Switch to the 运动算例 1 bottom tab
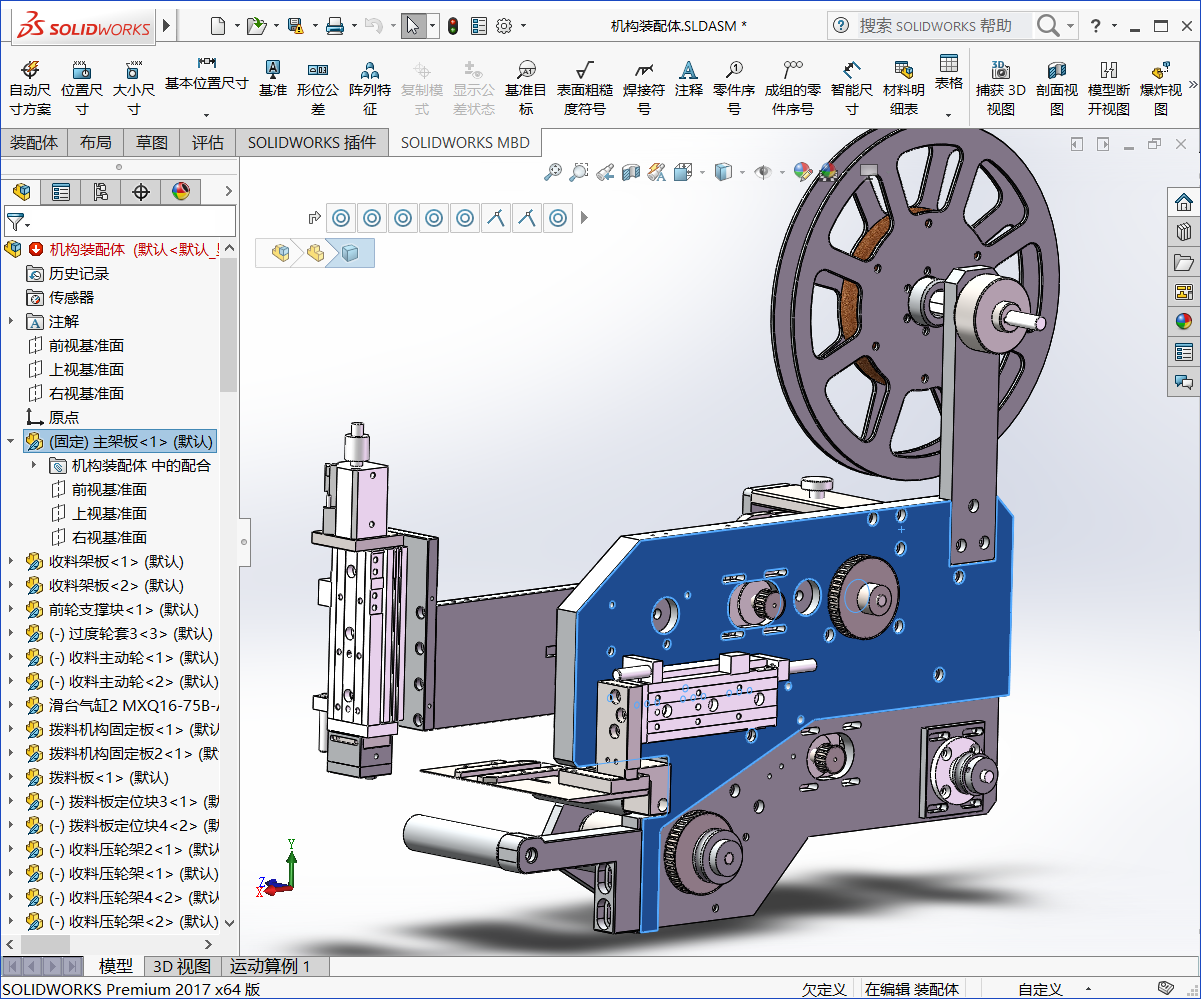The width and height of the screenshot is (1201, 999). tap(271, 966)
